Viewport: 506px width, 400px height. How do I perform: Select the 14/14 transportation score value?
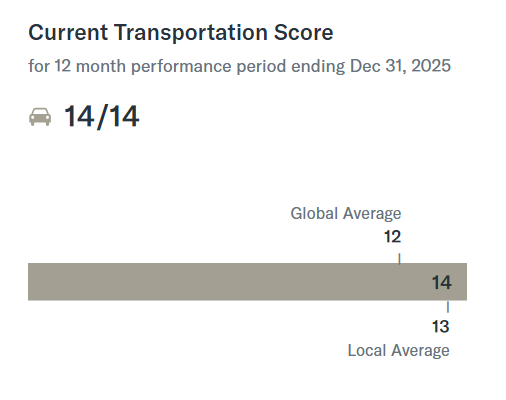pos(101,116)
